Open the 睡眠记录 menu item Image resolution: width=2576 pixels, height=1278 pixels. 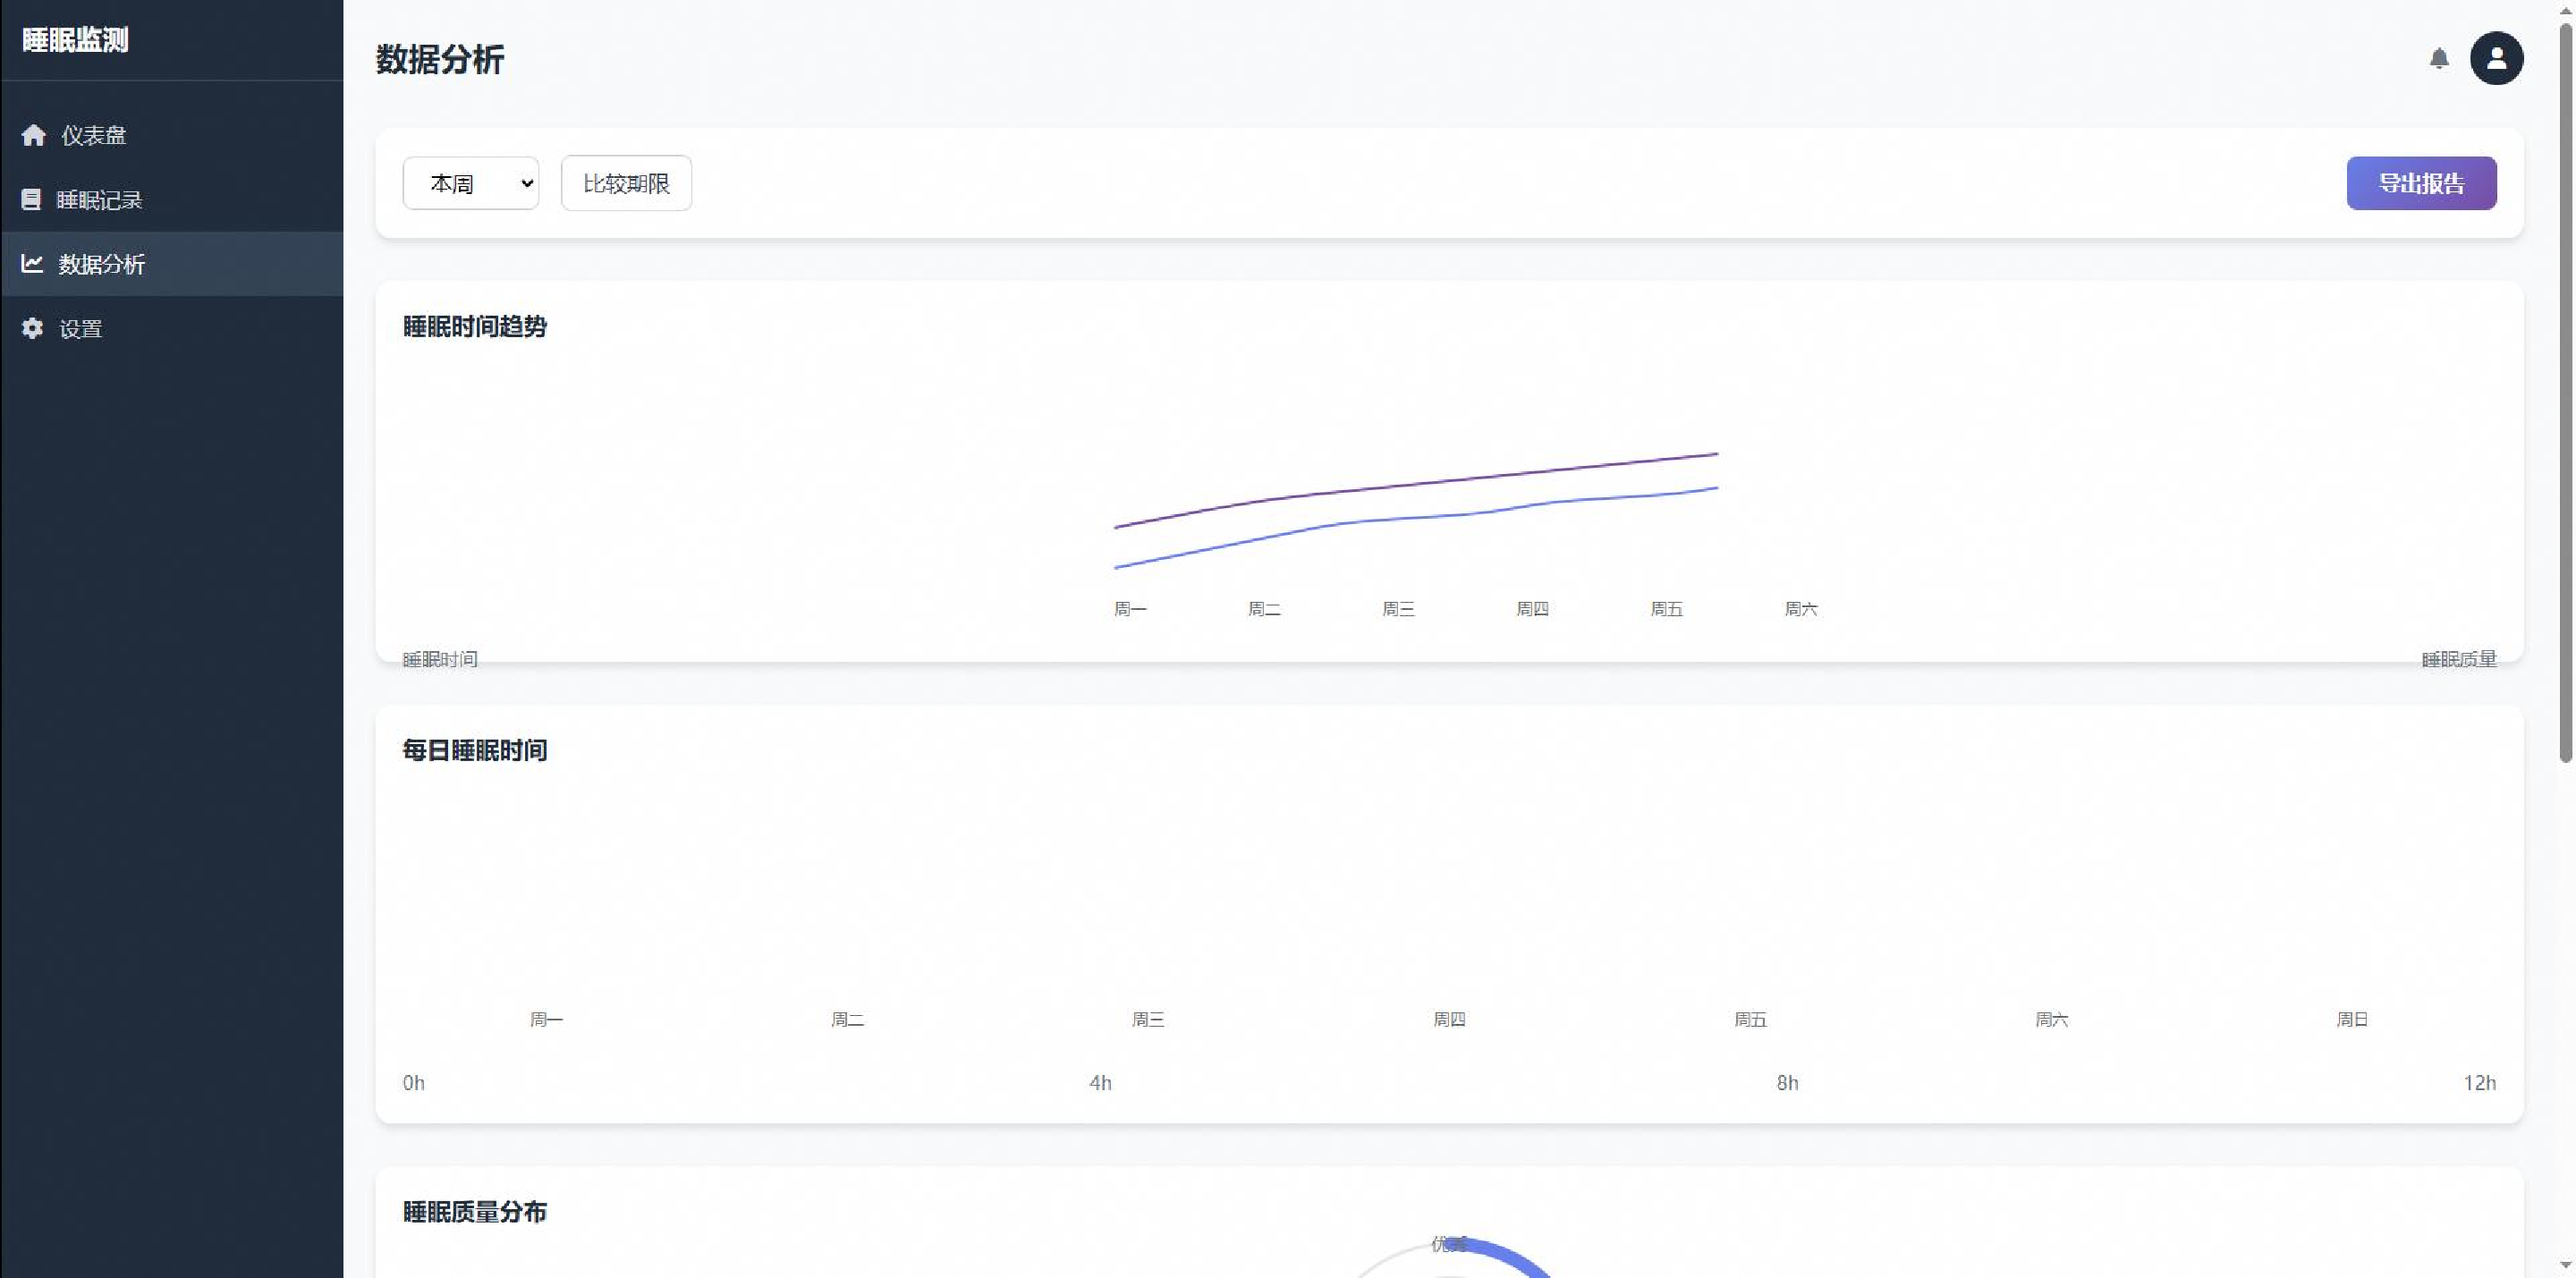99,200
